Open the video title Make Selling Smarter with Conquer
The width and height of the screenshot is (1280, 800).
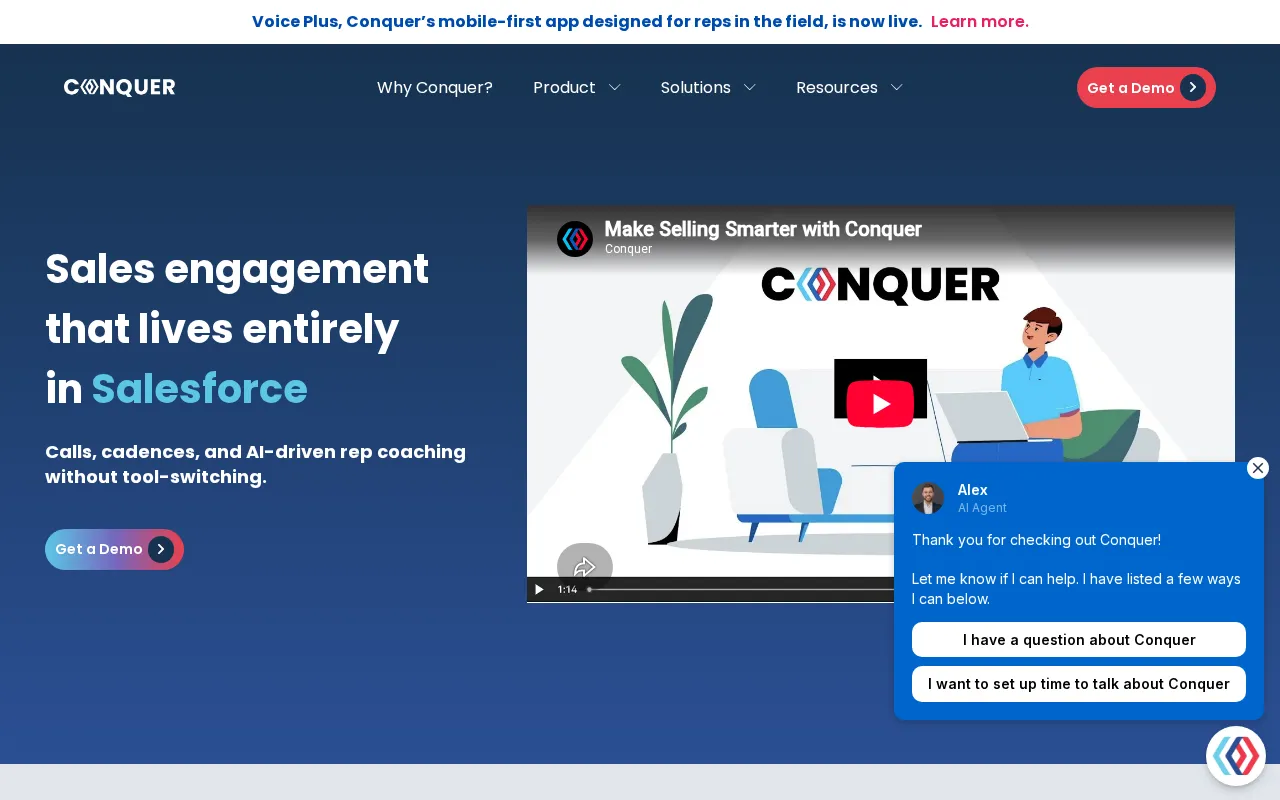click(763, 229)
